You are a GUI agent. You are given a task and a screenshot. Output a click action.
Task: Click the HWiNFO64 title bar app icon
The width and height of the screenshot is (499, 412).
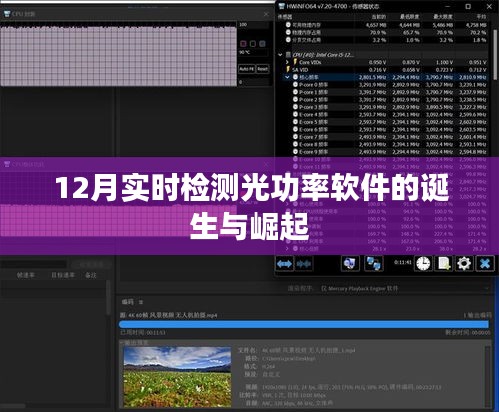(x=282, y=6)
